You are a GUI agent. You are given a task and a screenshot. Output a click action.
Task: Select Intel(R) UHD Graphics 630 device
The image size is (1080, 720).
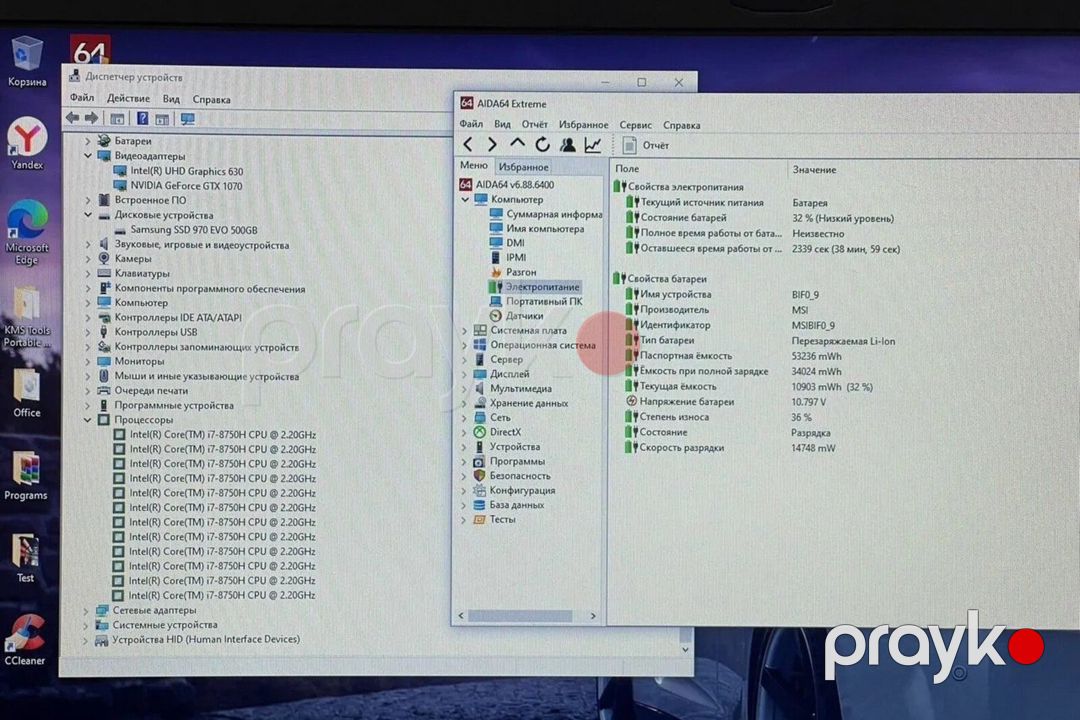coord(187,172)
